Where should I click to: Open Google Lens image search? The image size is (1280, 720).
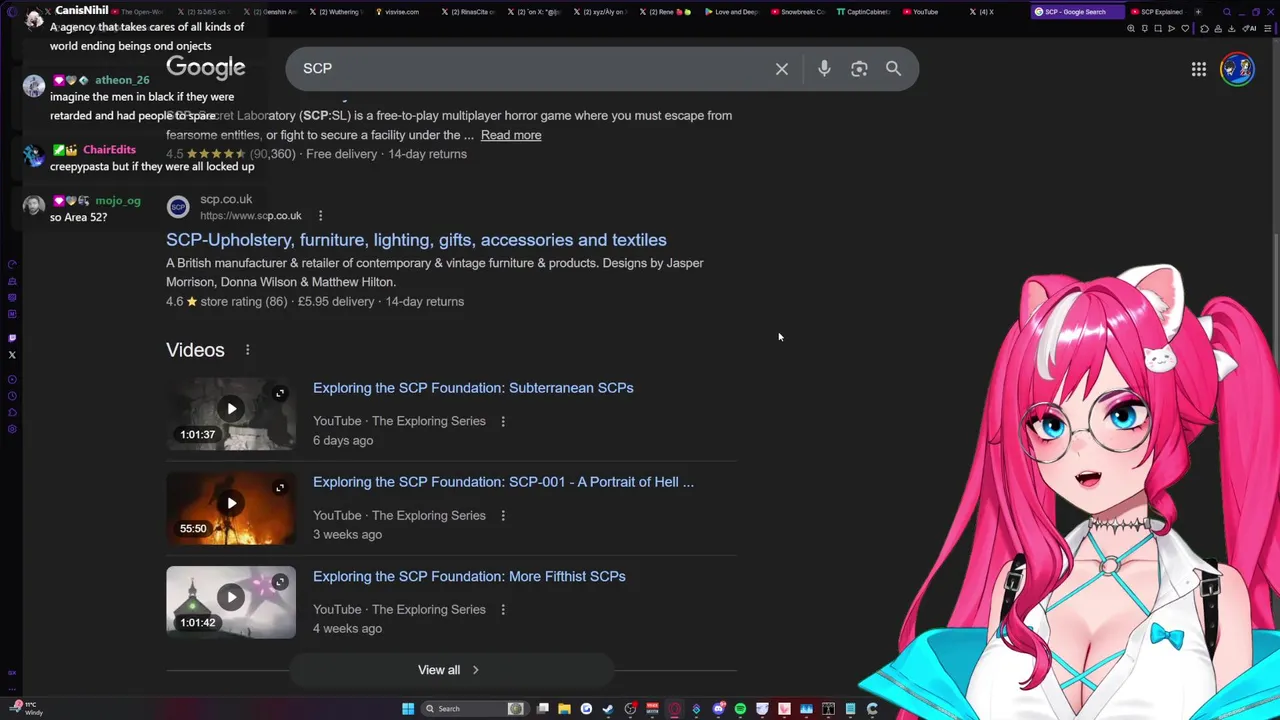click(859, 69)
